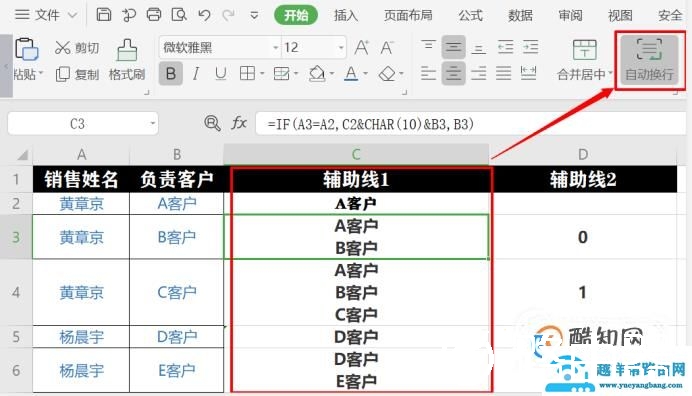Switch to the 插入 tab

tap(346, 15)
